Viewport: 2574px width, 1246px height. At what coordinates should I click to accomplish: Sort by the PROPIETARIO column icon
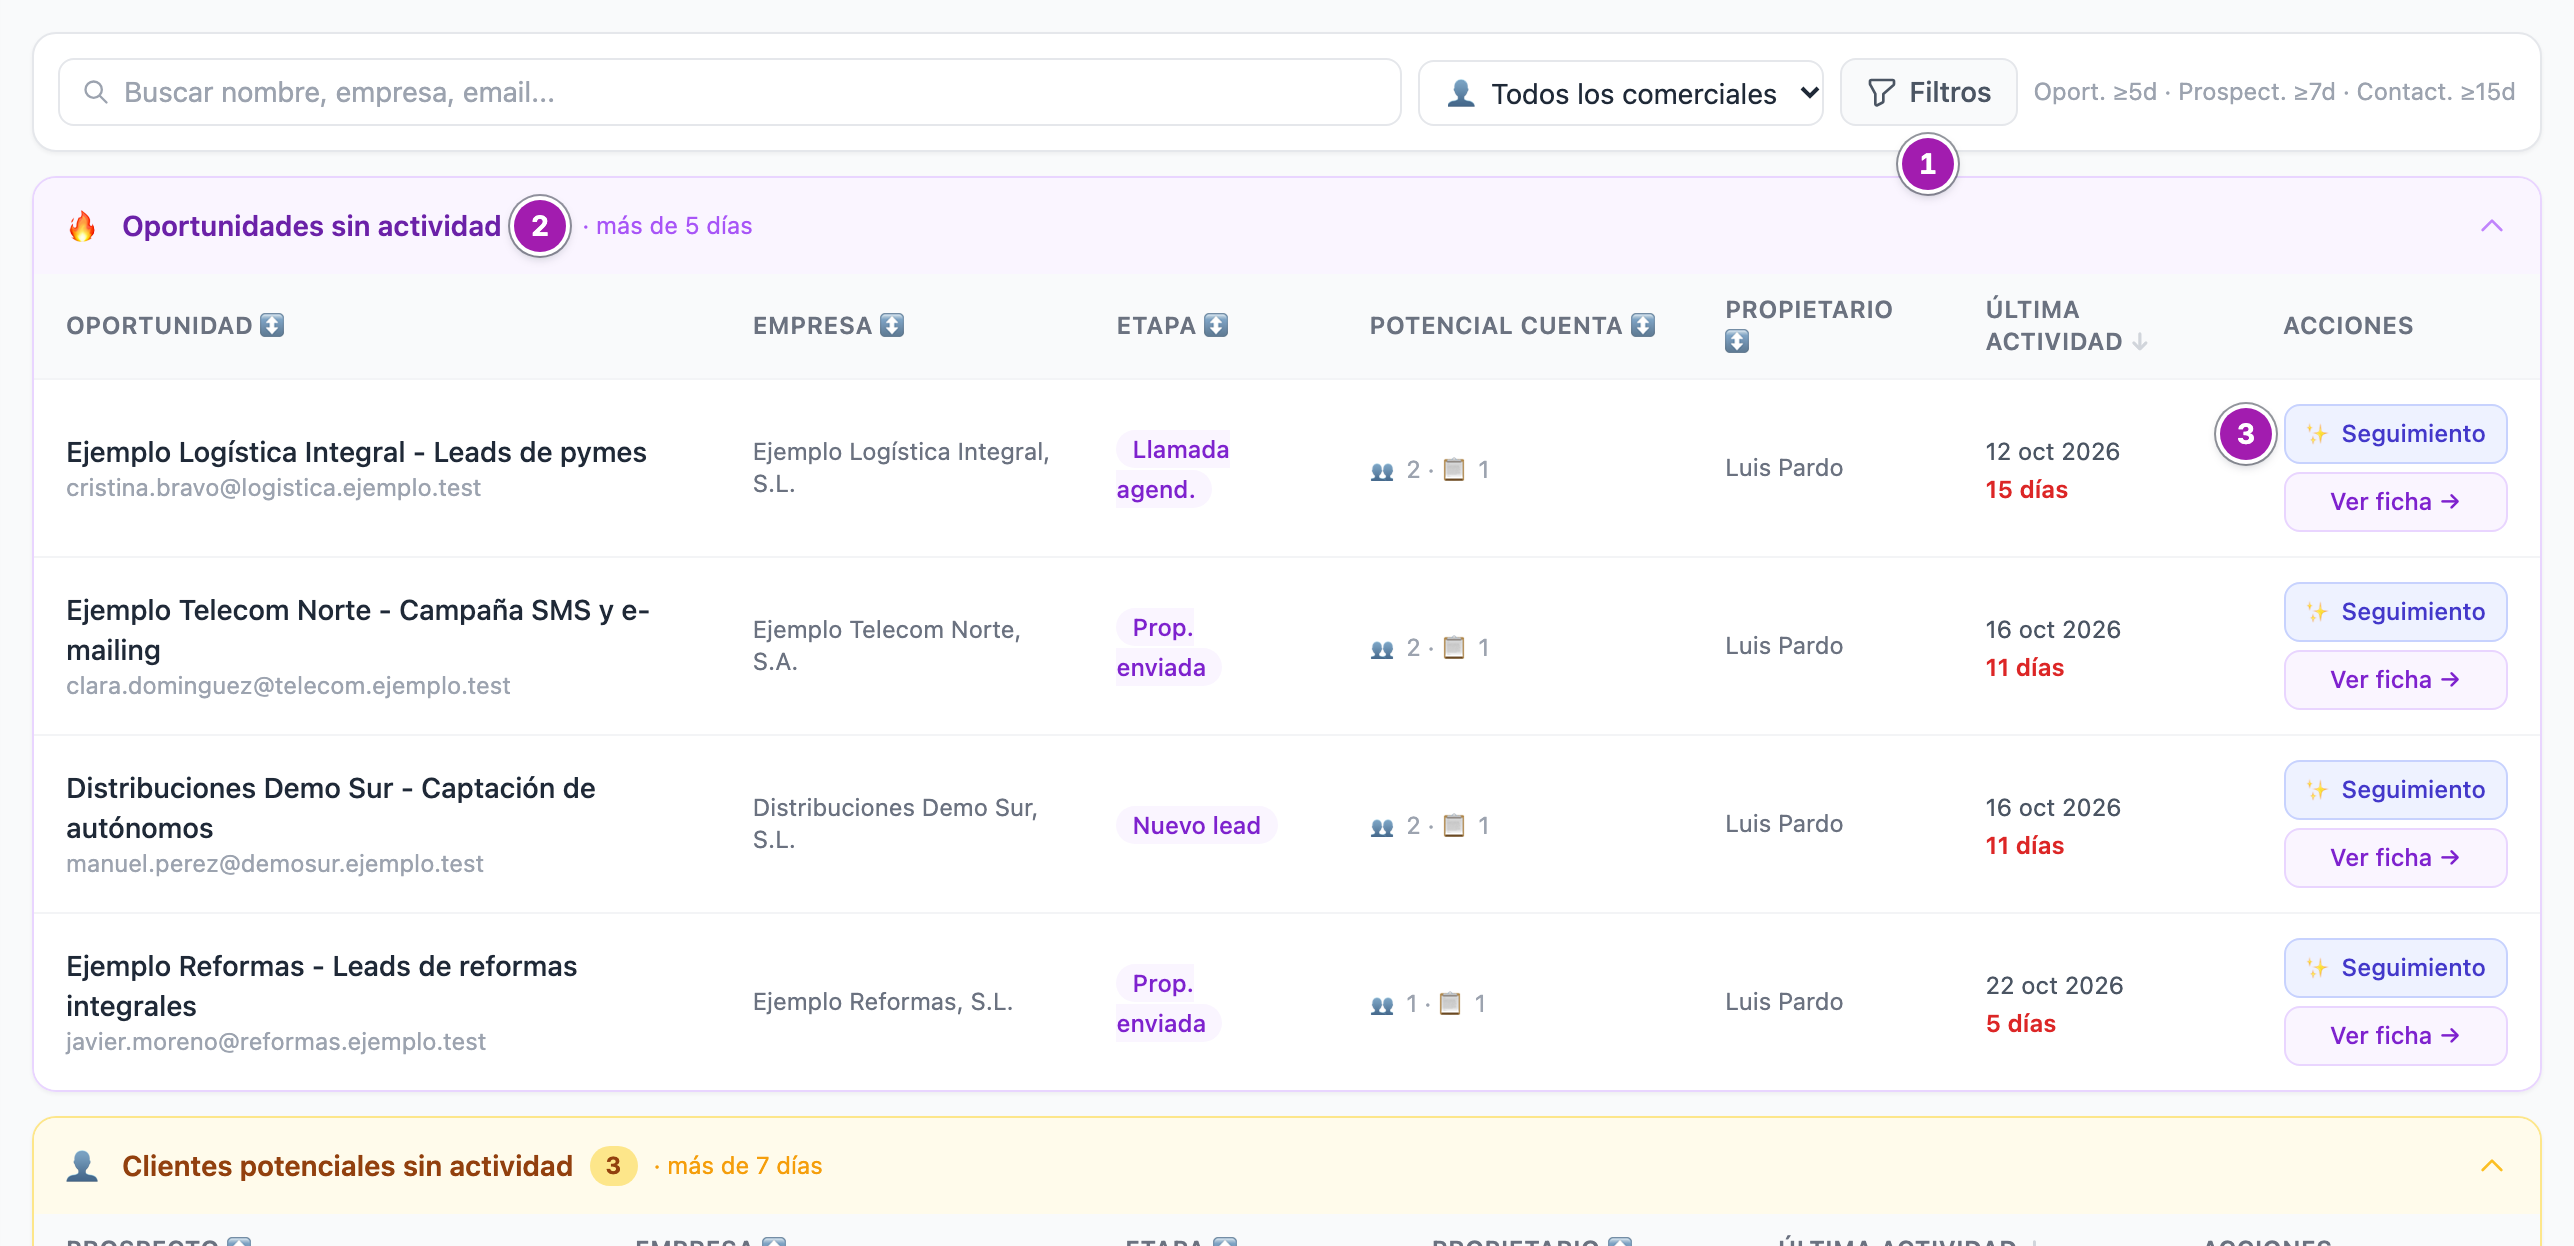coord(1737,341)
